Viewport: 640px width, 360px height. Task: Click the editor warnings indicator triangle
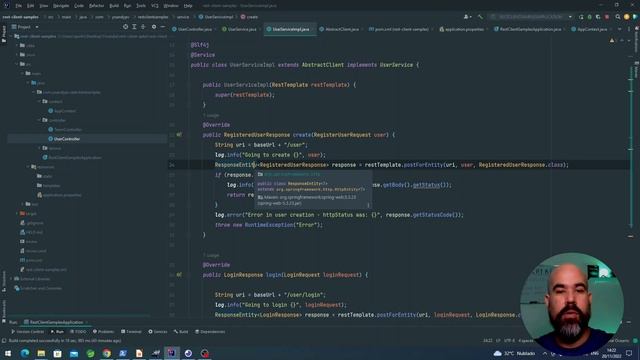(x=612, y=40)
